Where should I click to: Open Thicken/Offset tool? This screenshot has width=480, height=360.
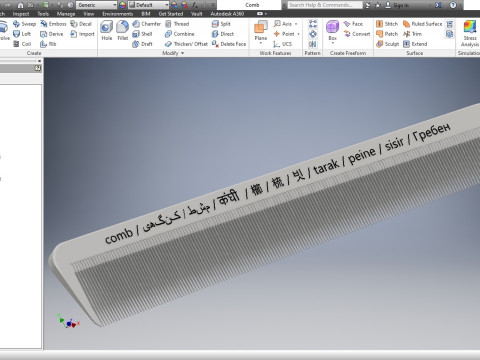point(186,44)
